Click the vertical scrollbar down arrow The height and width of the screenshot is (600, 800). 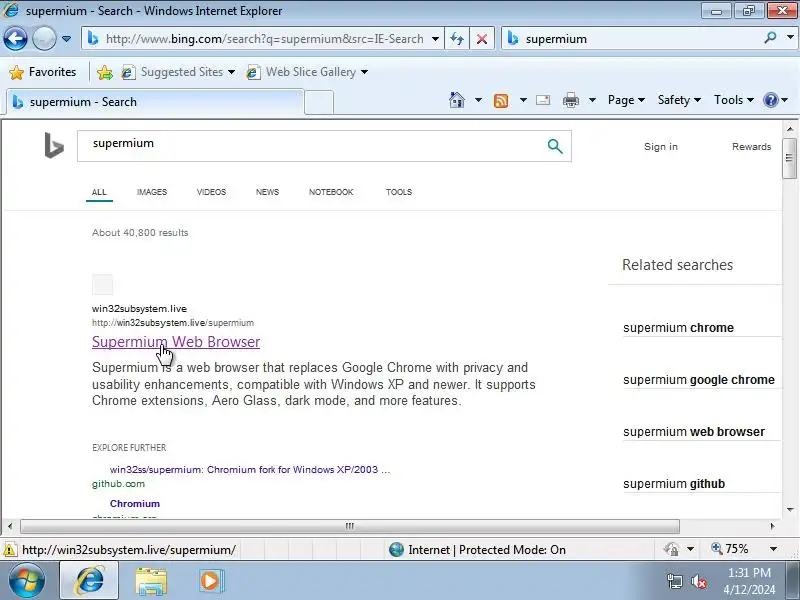(790, 510)
